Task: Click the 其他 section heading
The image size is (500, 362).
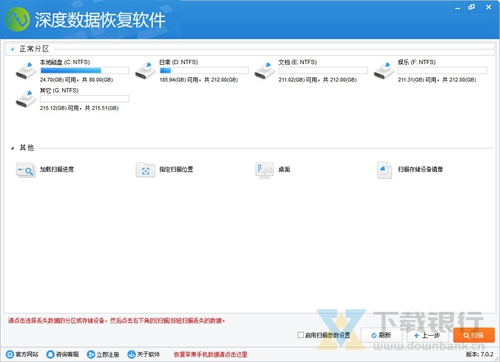Action: pos(27,148)
